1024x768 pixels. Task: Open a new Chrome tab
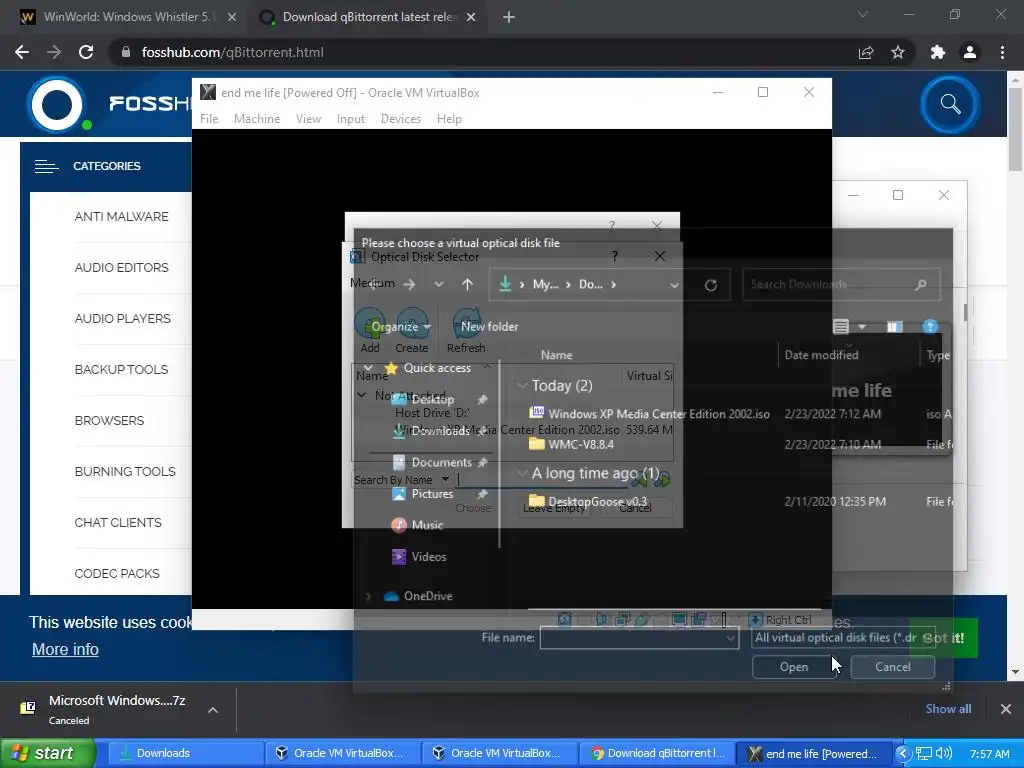pyautogui.click(x=509, y=17)
